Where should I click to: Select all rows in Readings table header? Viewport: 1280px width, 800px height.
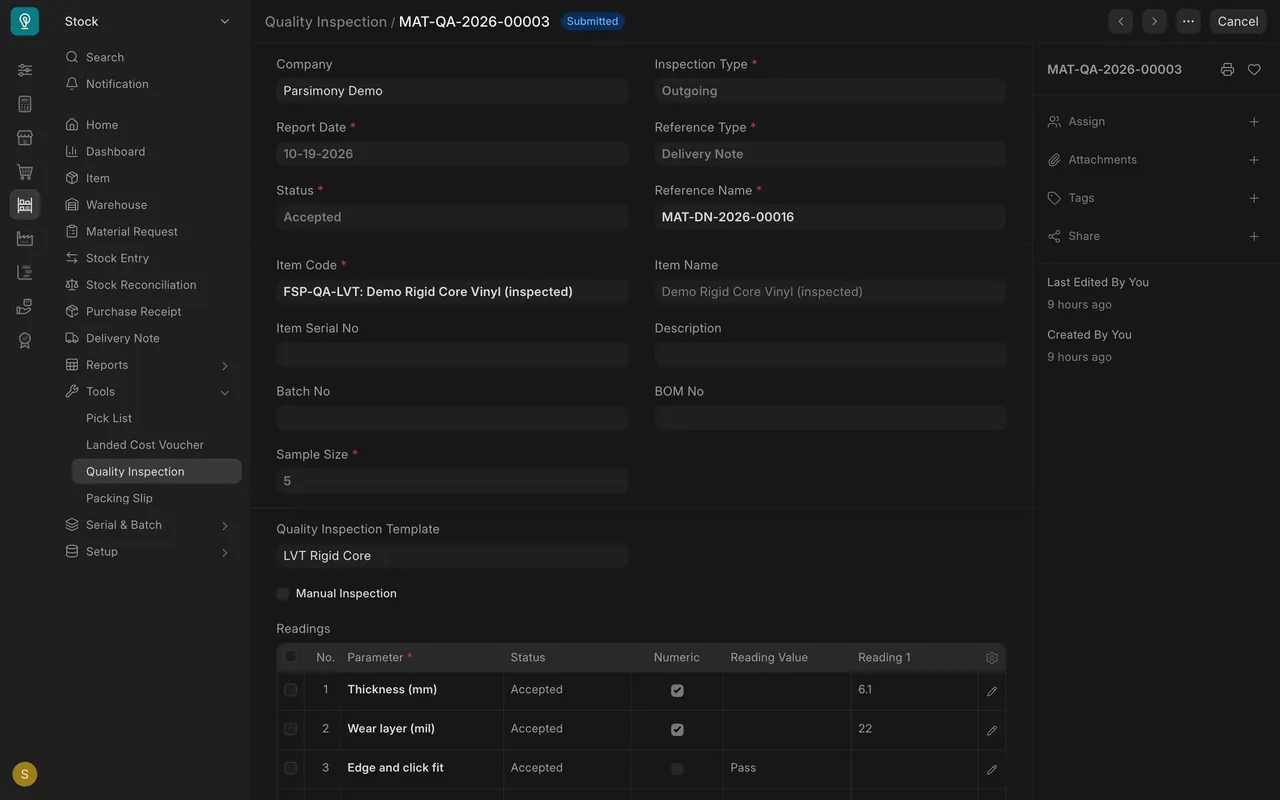point(291,656)
